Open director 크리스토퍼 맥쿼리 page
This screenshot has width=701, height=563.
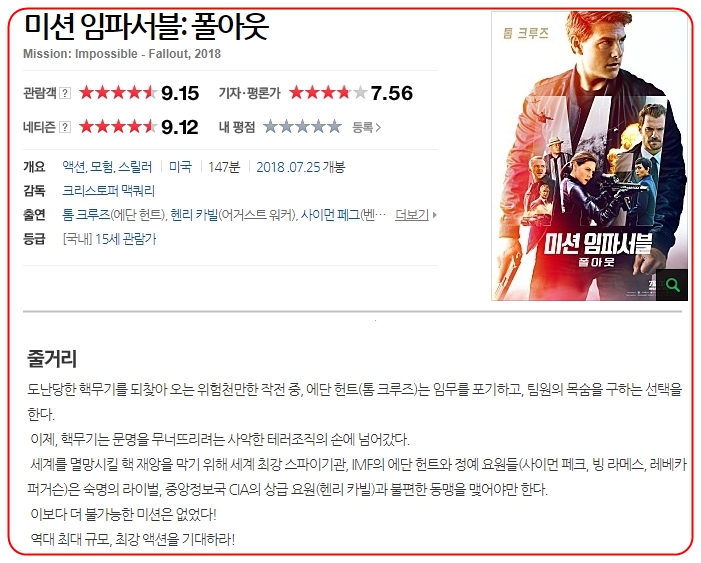[109, 191]
